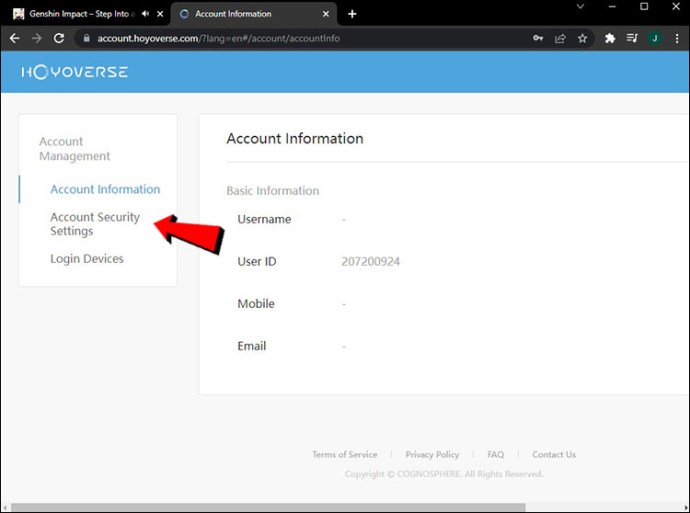Open a new browser tab
Image resolution: width=690 pixels, height=513 pixels.
[352, 14]
